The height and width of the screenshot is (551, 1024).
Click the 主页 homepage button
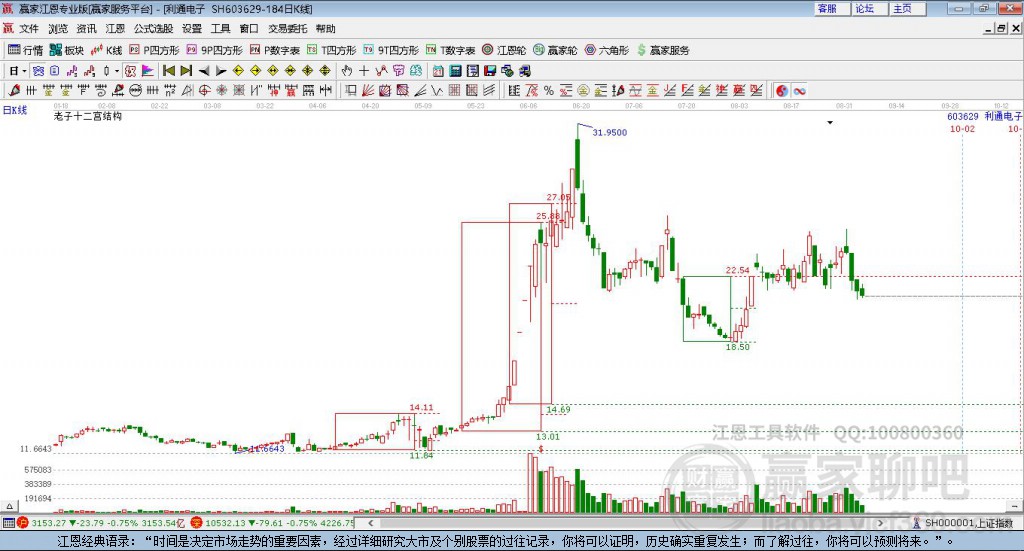tap(907, 8)
